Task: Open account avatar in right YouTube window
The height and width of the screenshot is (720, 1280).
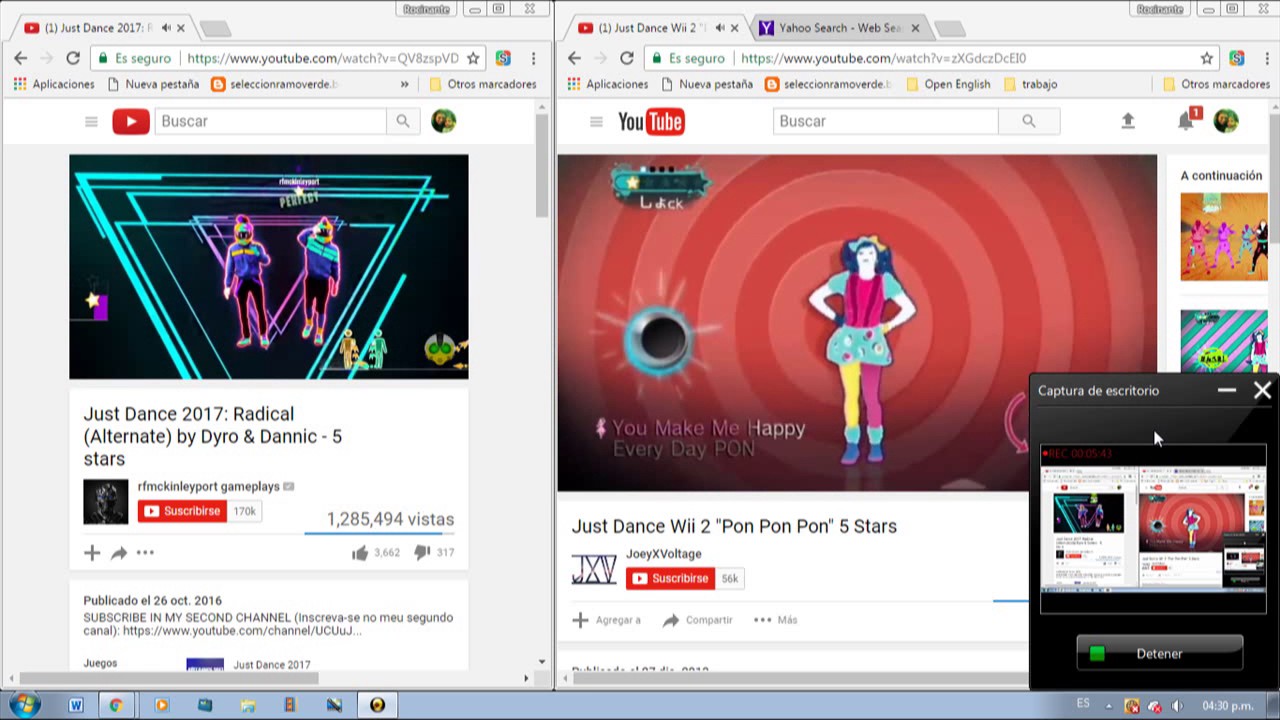Action: pos(1226,121)
